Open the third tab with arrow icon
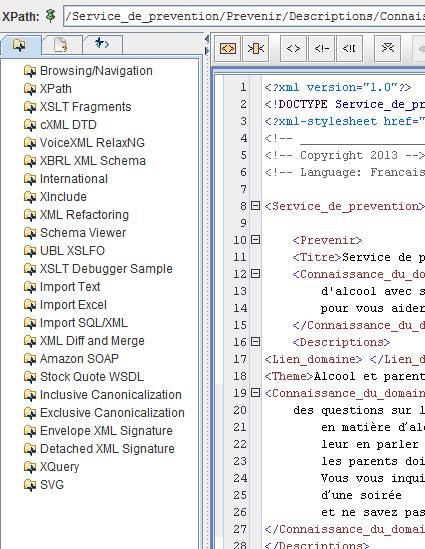The image size is (425, 549). [102, 44]
